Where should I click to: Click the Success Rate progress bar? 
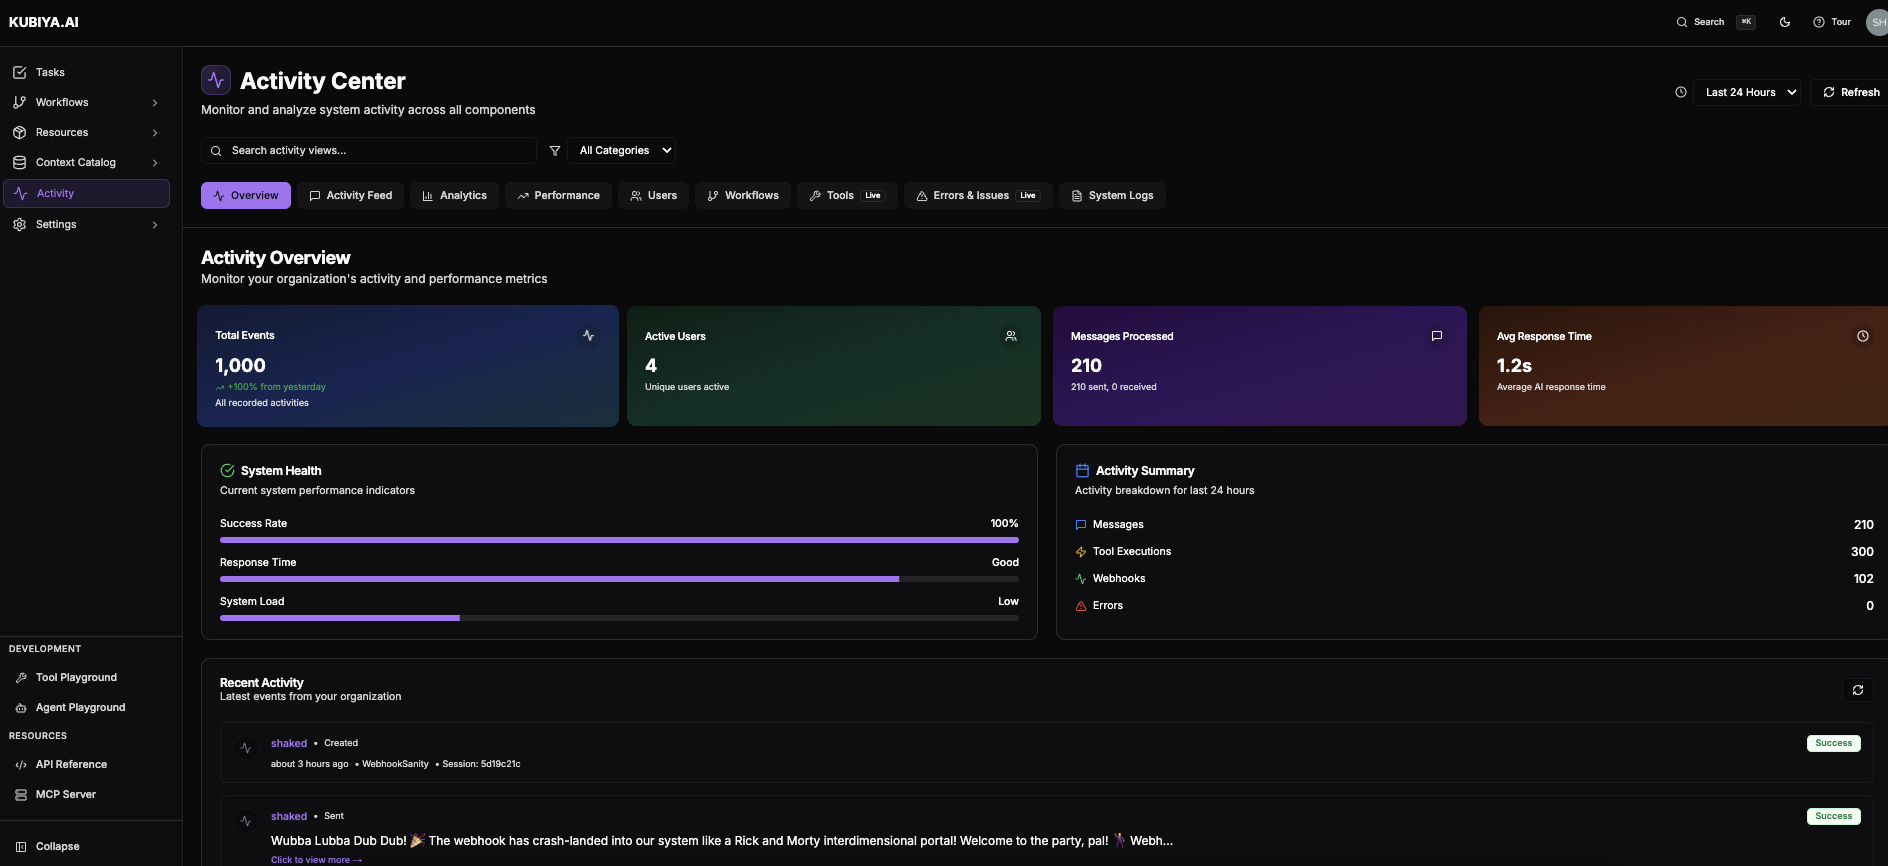[x=619, y=540]
